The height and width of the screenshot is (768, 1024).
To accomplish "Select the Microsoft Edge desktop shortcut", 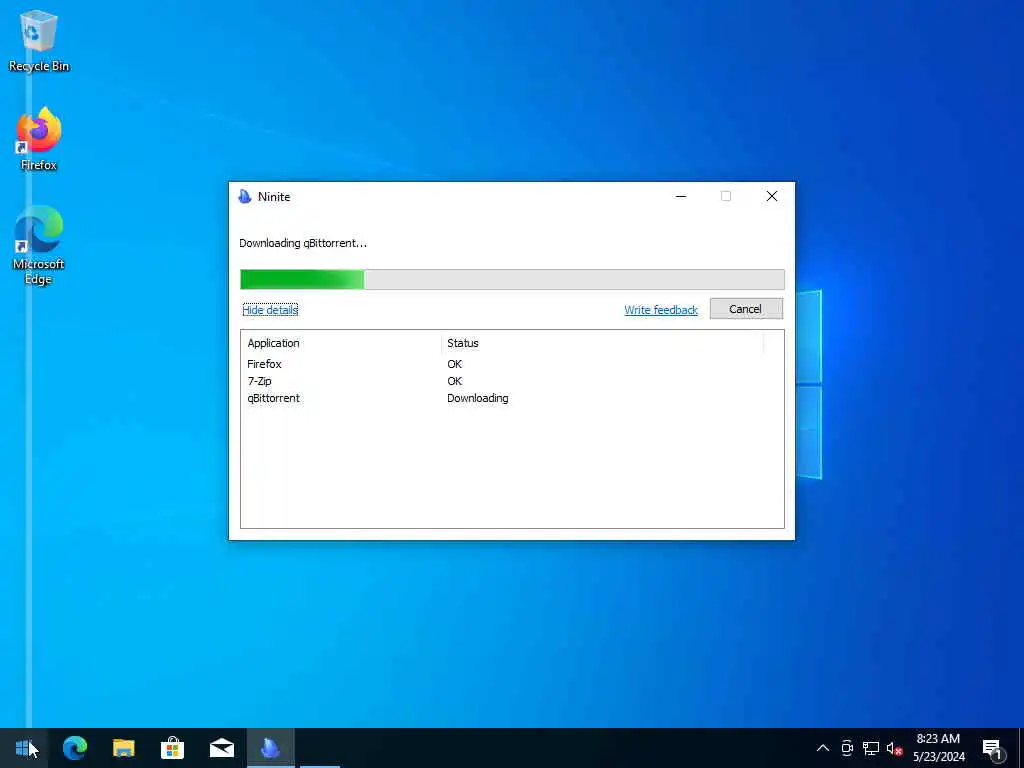I will click(39, 245).
